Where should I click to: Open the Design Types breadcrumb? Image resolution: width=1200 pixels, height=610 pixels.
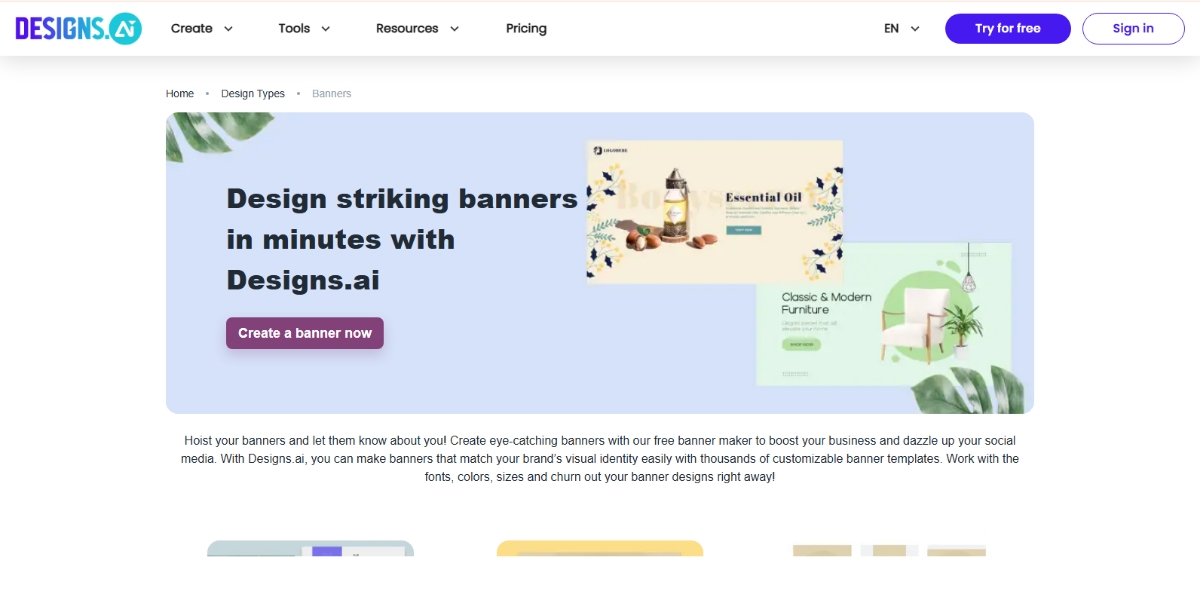tap(253, 93)
